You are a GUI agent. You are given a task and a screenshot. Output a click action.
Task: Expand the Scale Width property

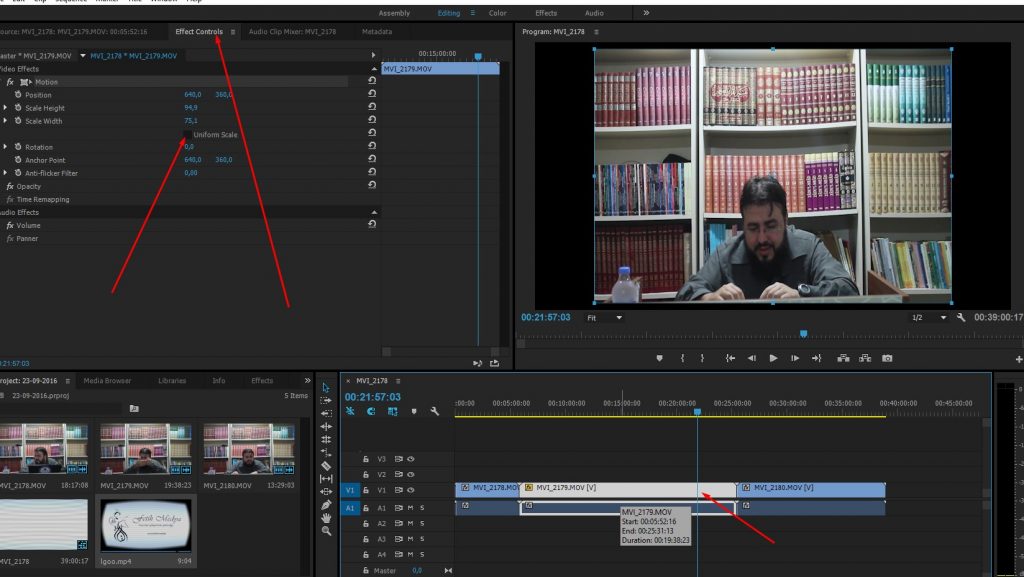(x=5, y=121)
